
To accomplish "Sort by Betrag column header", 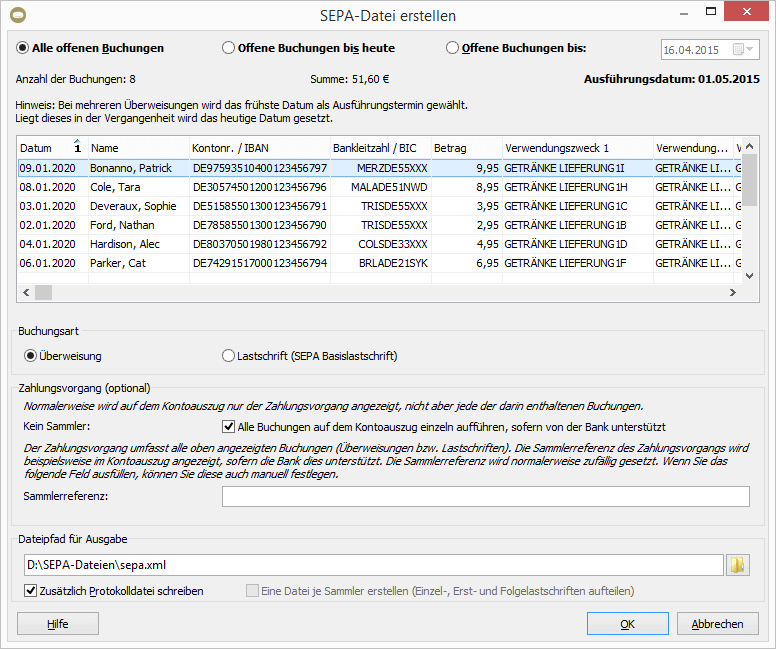I will [467, 148].
